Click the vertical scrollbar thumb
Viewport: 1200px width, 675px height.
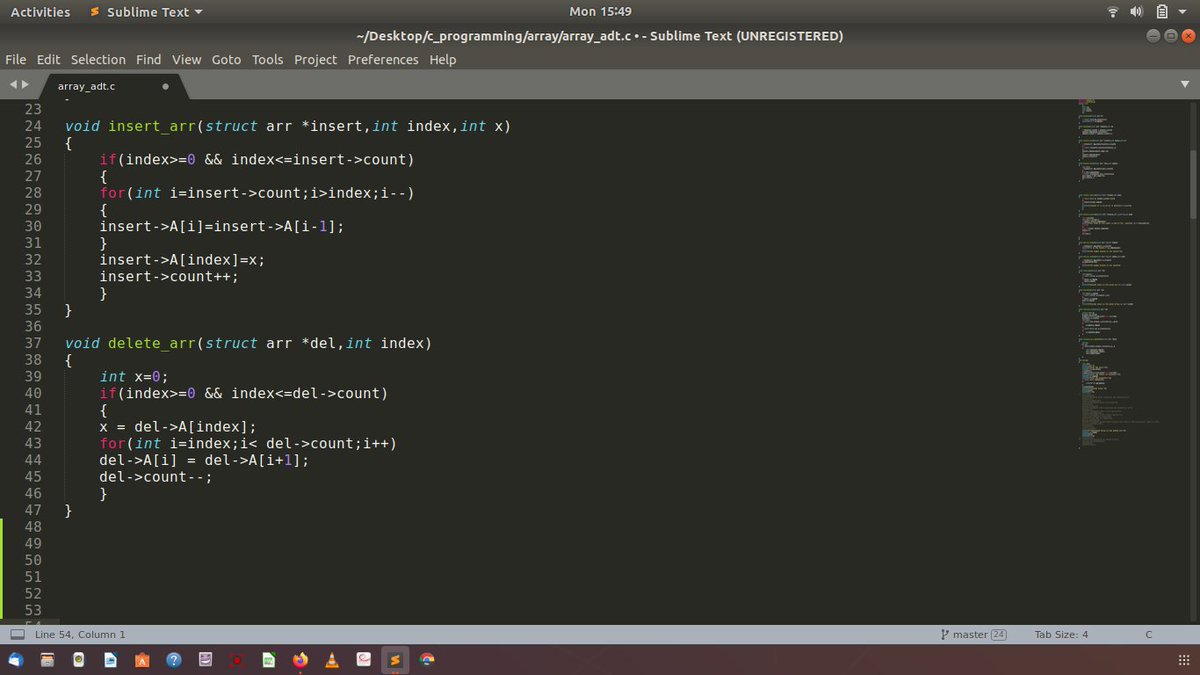[1192, 184]
